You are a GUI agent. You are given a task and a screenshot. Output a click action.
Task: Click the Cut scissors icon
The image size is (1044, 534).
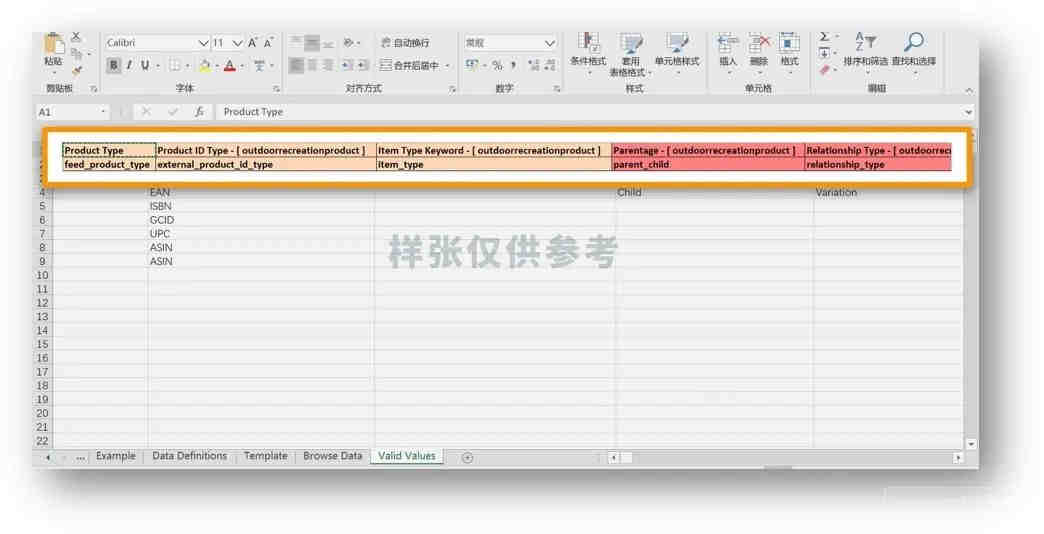[x=76, y=37]
